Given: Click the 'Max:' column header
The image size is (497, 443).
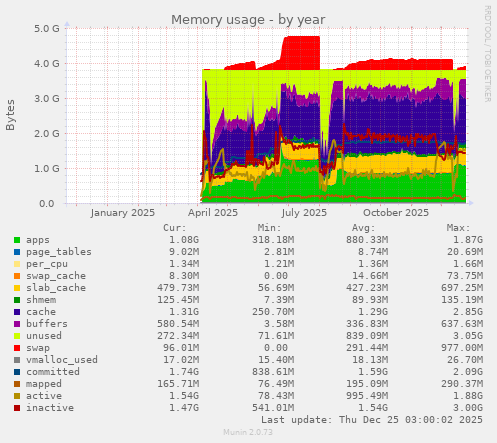Looking at the screenshot, I should tap(458, 228).
